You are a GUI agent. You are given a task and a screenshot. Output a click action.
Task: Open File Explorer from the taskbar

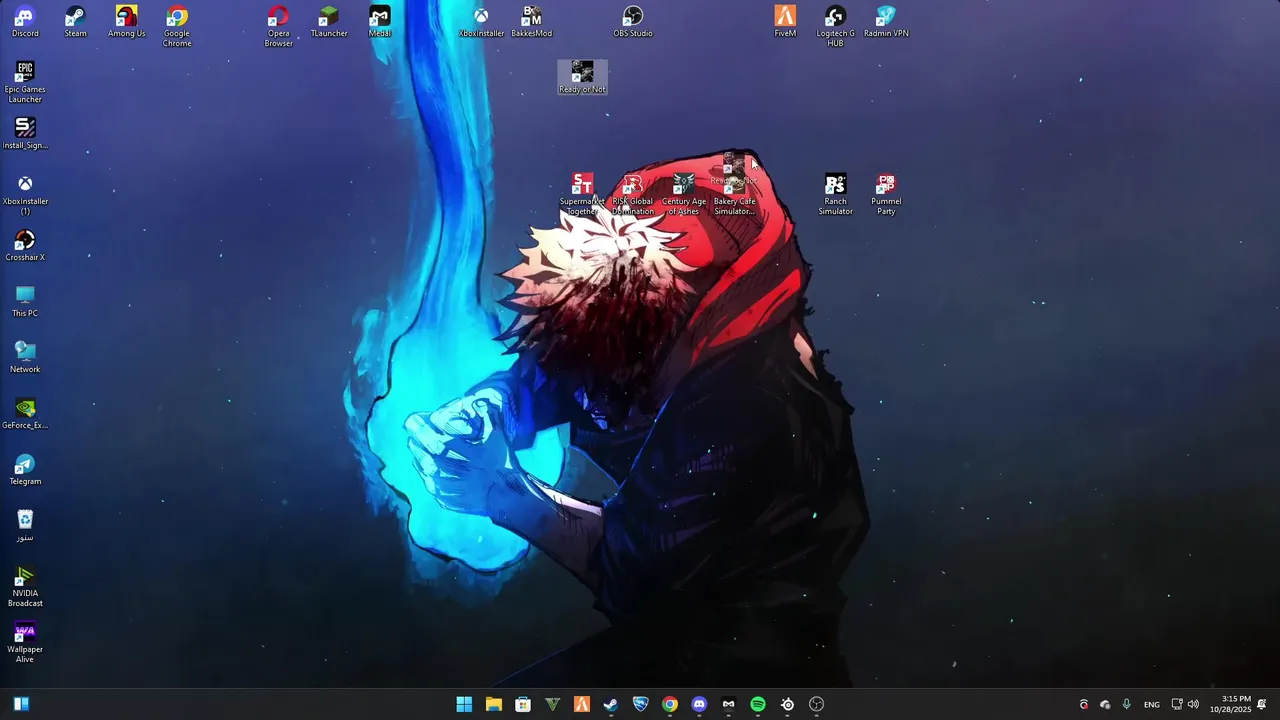(493, 704)
